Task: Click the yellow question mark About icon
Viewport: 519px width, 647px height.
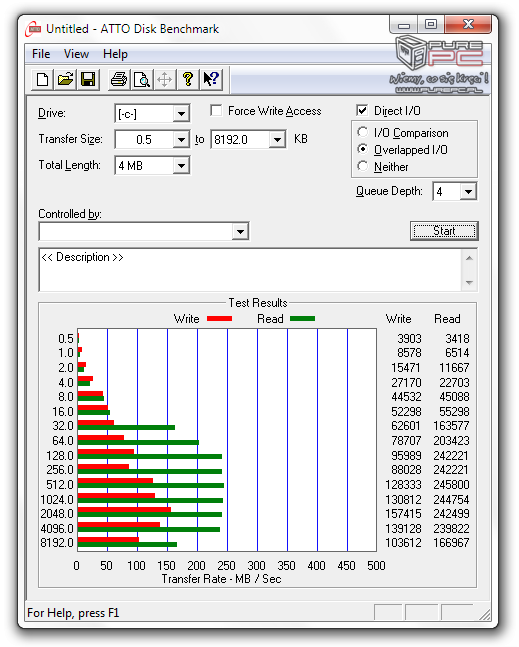Action: tap(188, 79)
